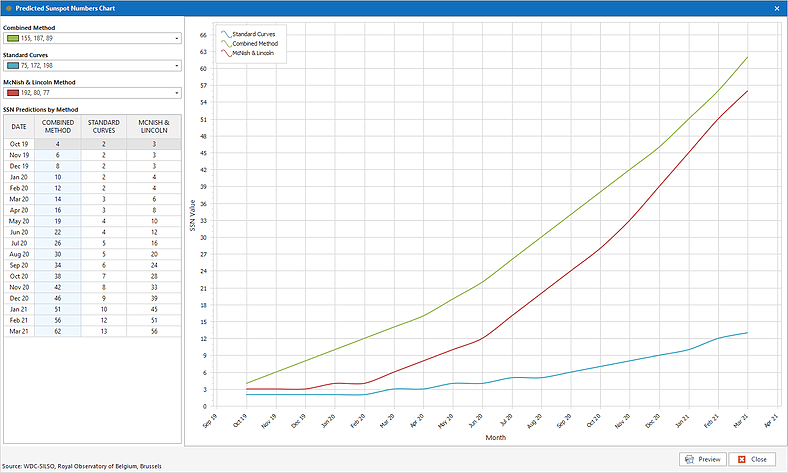Click the source text WDC-SILSO Royal Observatory
Viewport: 788px width, 473px height.
coord(82,466)
